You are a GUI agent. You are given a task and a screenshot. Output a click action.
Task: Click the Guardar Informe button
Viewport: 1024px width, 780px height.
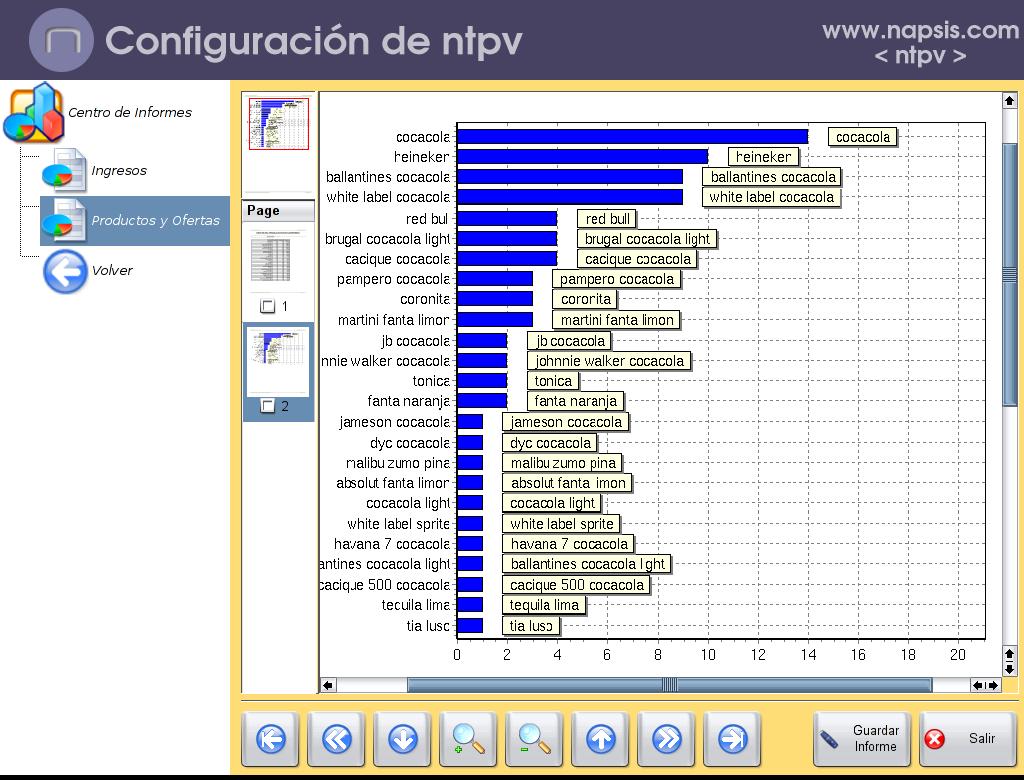coord(861,740)
